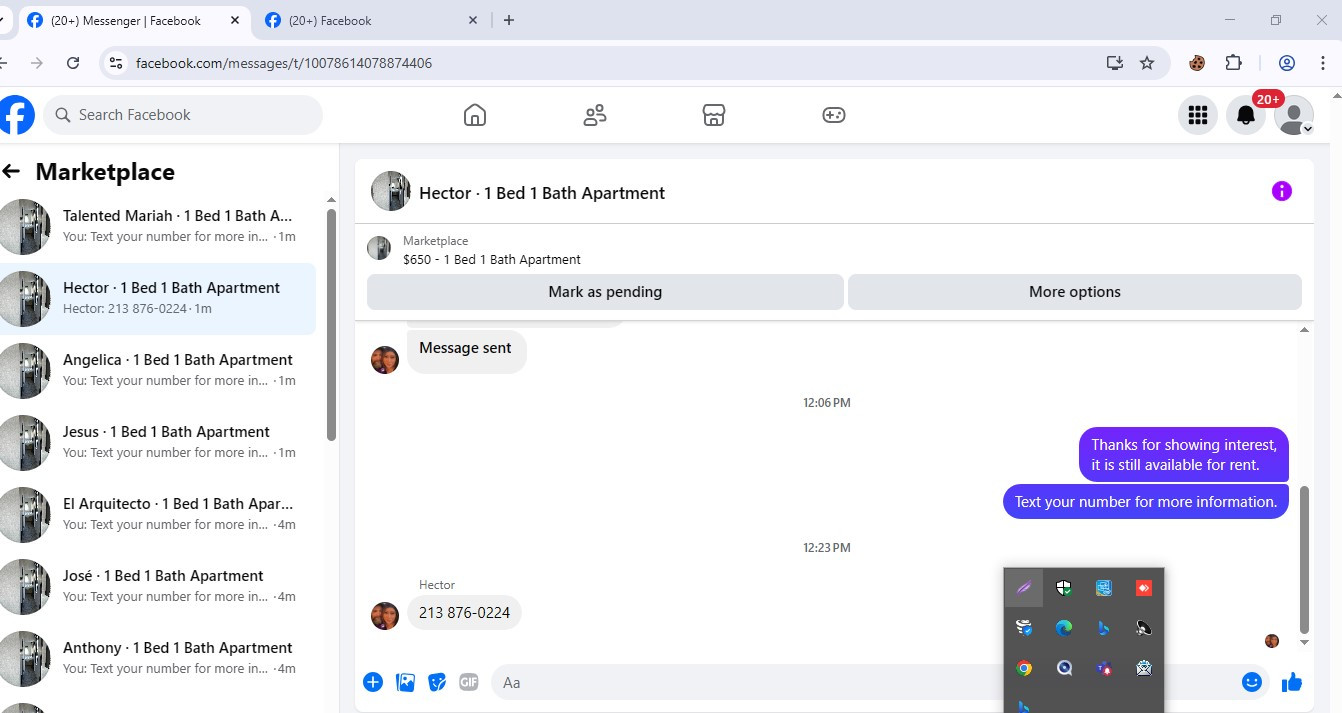Open Chrome three-dot menu
The image size is (1342, 713).
pos(1323,63)
